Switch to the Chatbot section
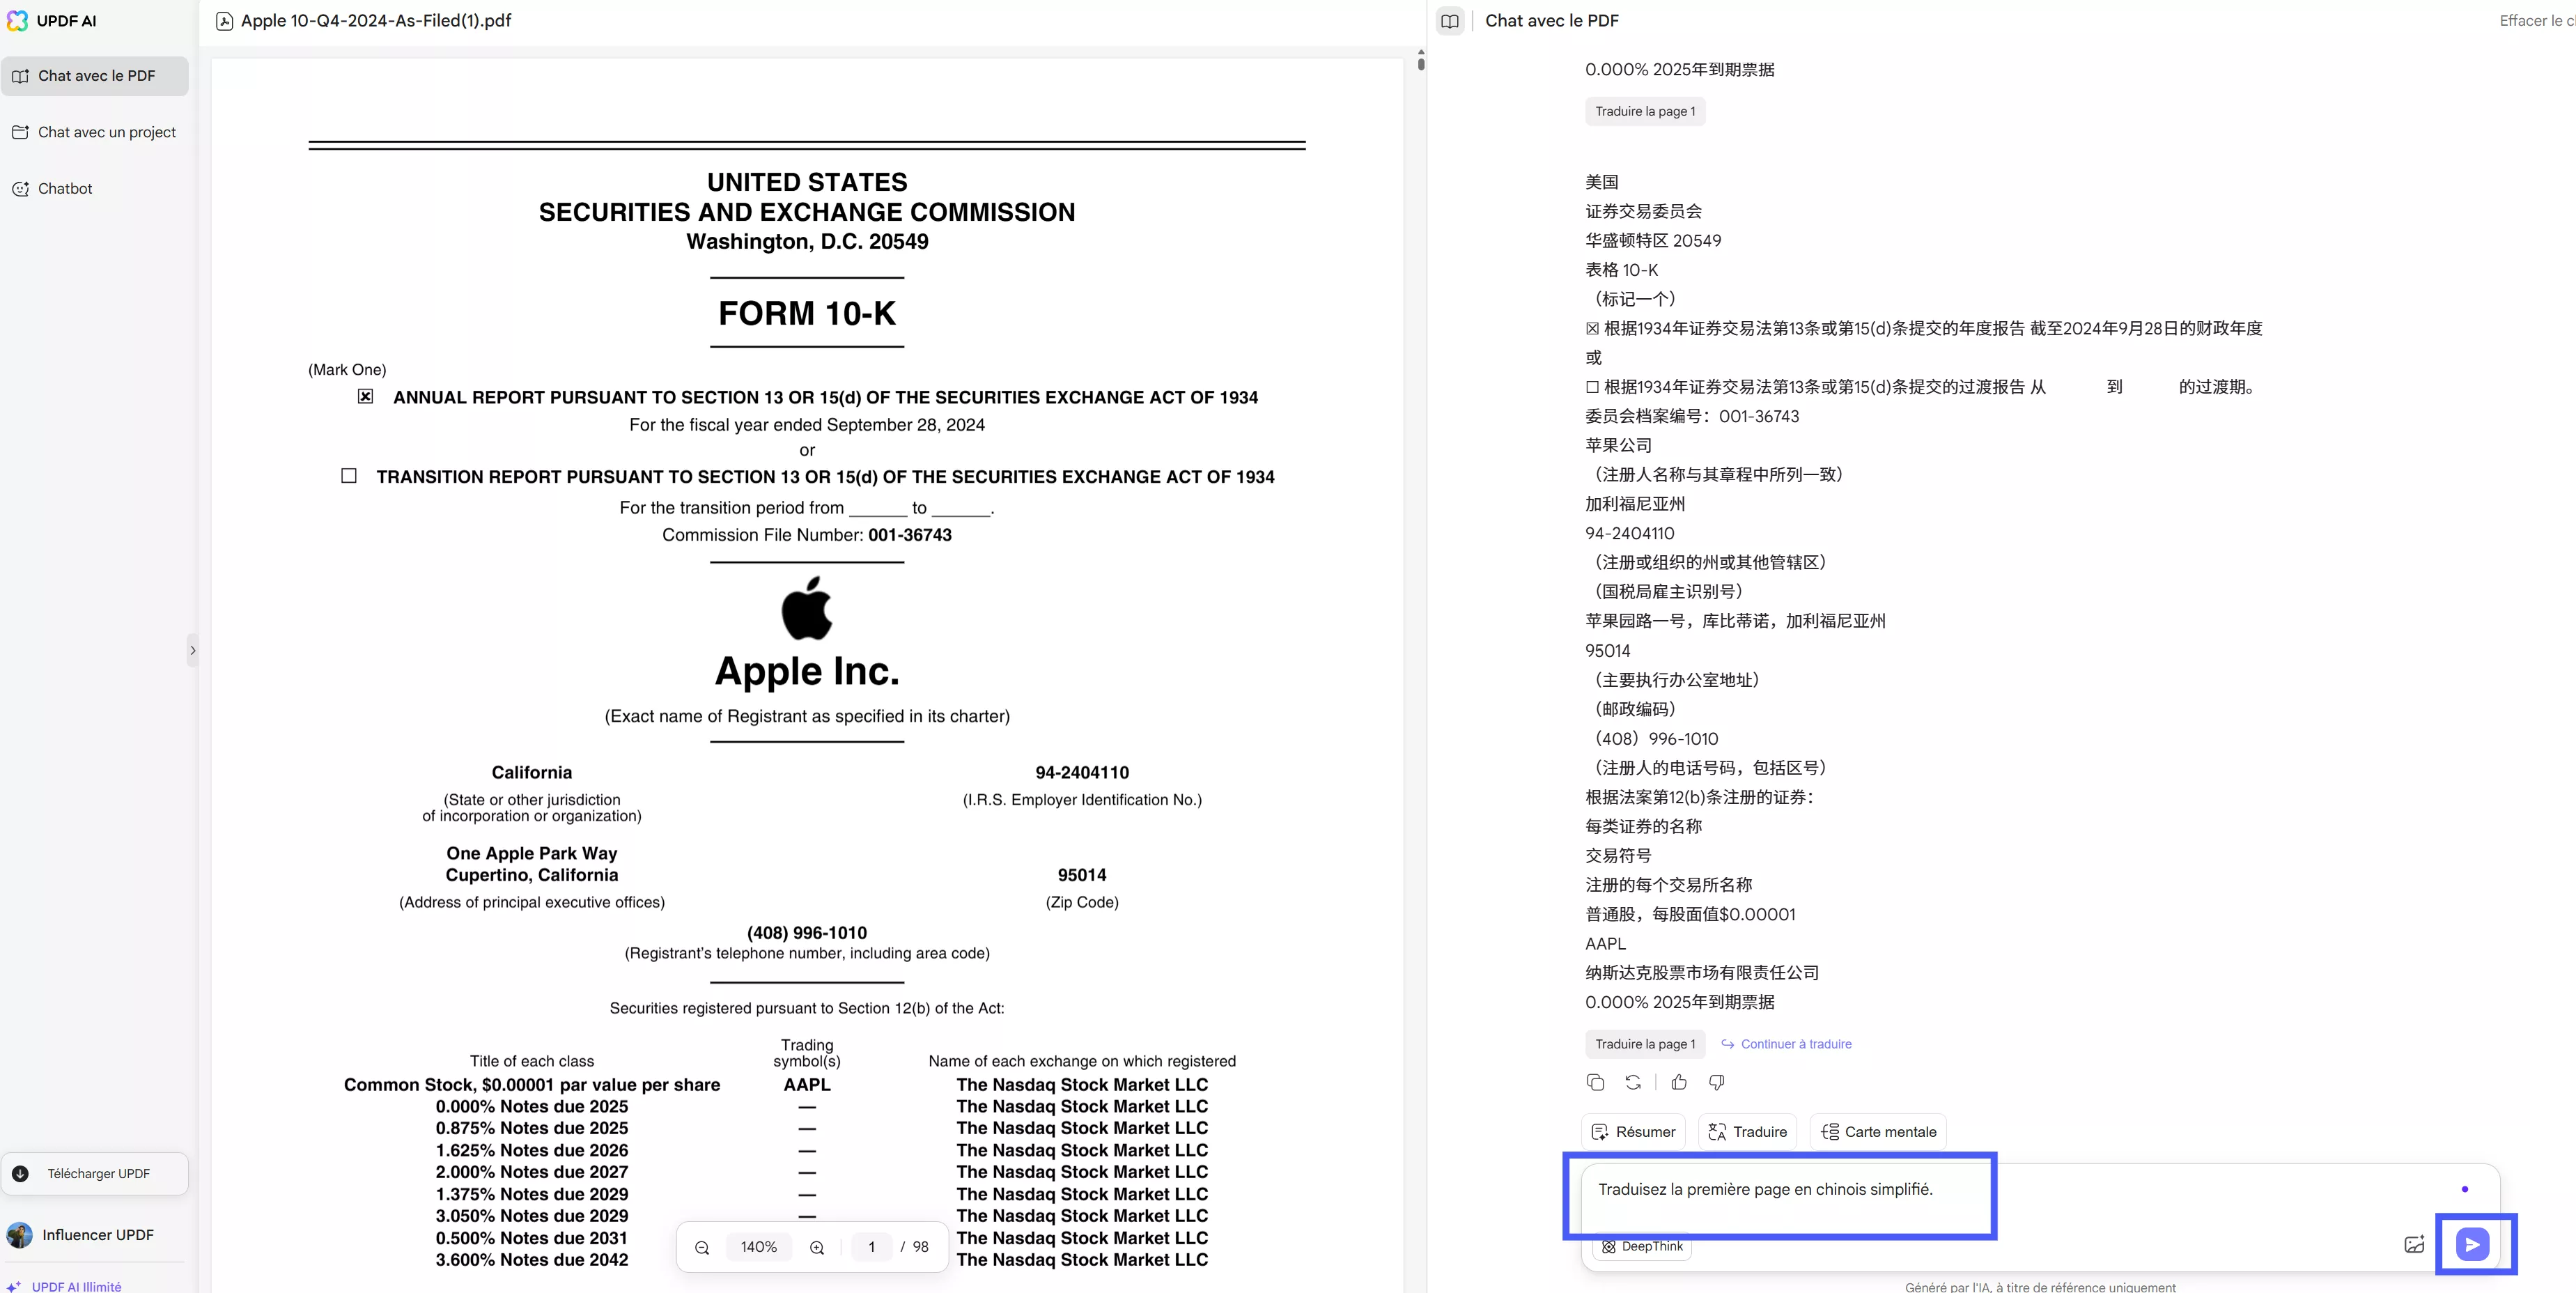2576x1293 pixels. (65, 188)
